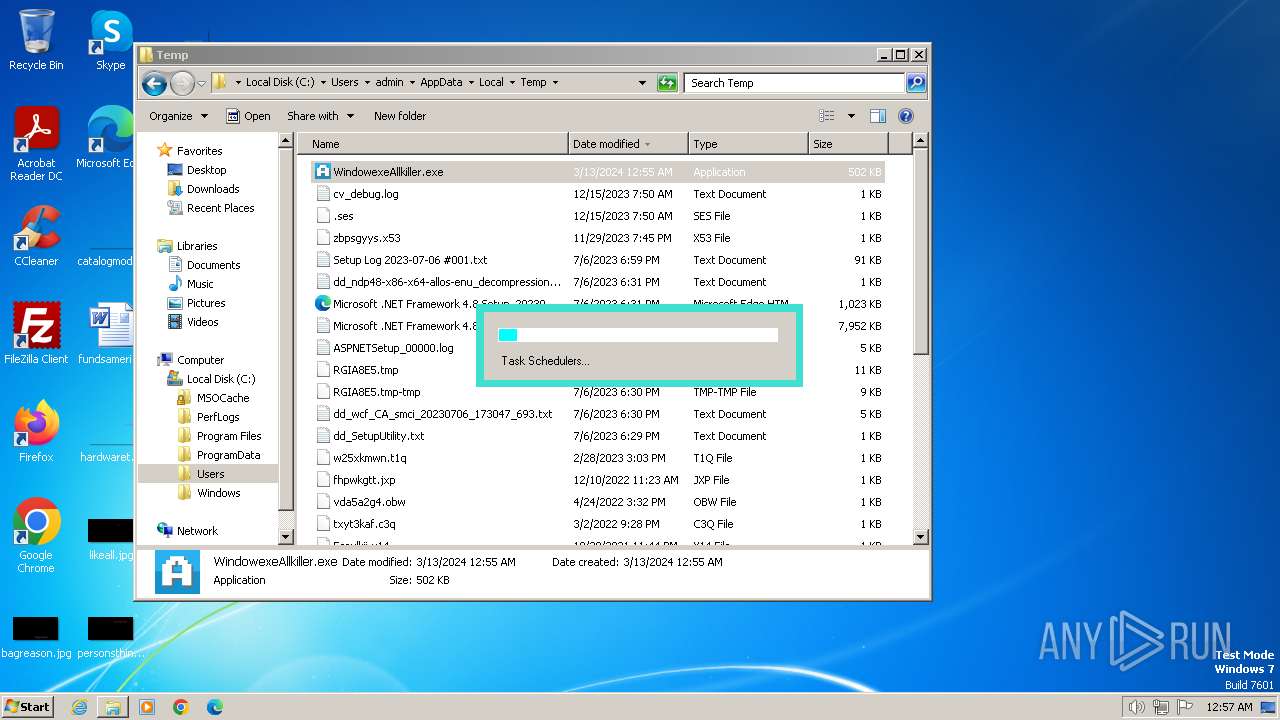Select Music library
The width and height of the screenshot is (1280, 720).
(x=200, y=284)
